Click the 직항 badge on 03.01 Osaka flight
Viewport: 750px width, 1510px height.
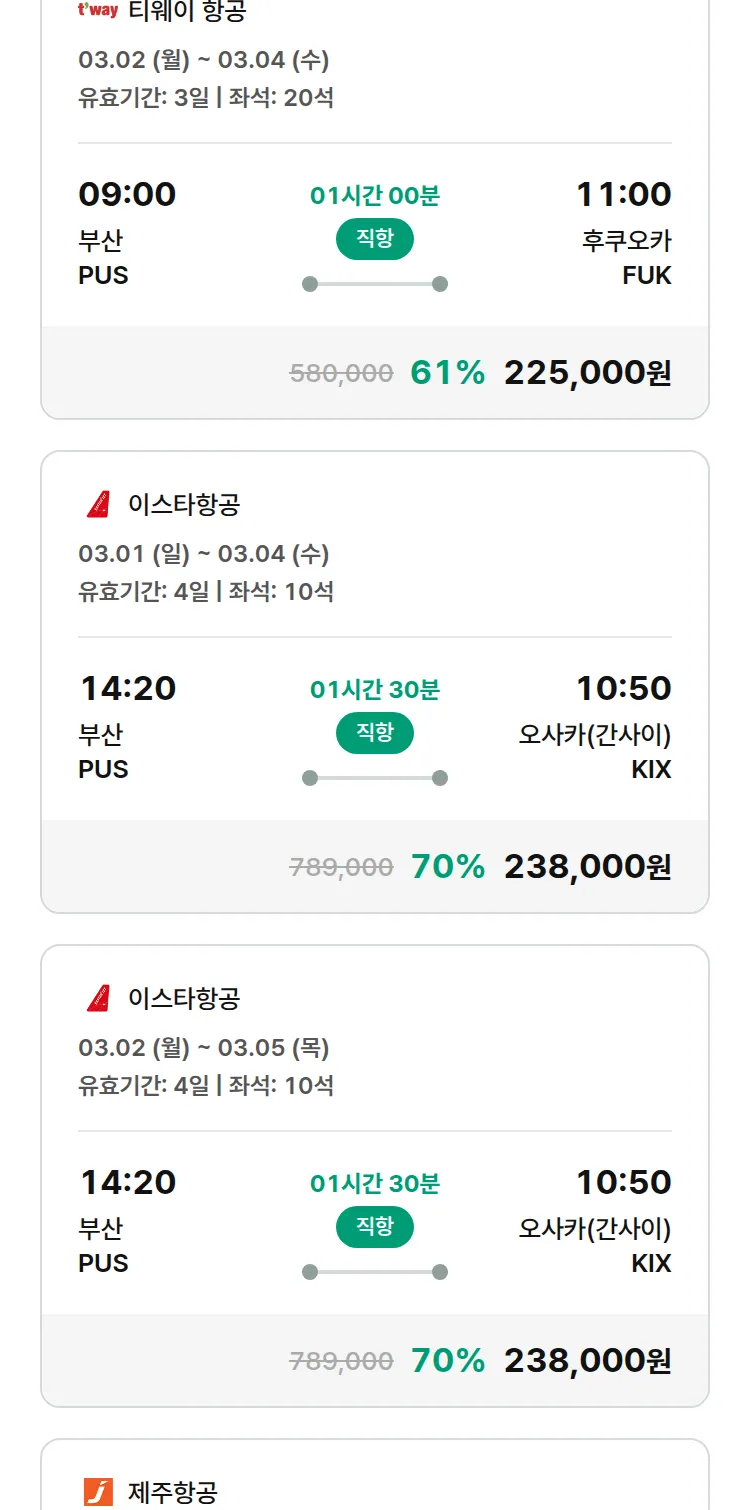point(374,734)
